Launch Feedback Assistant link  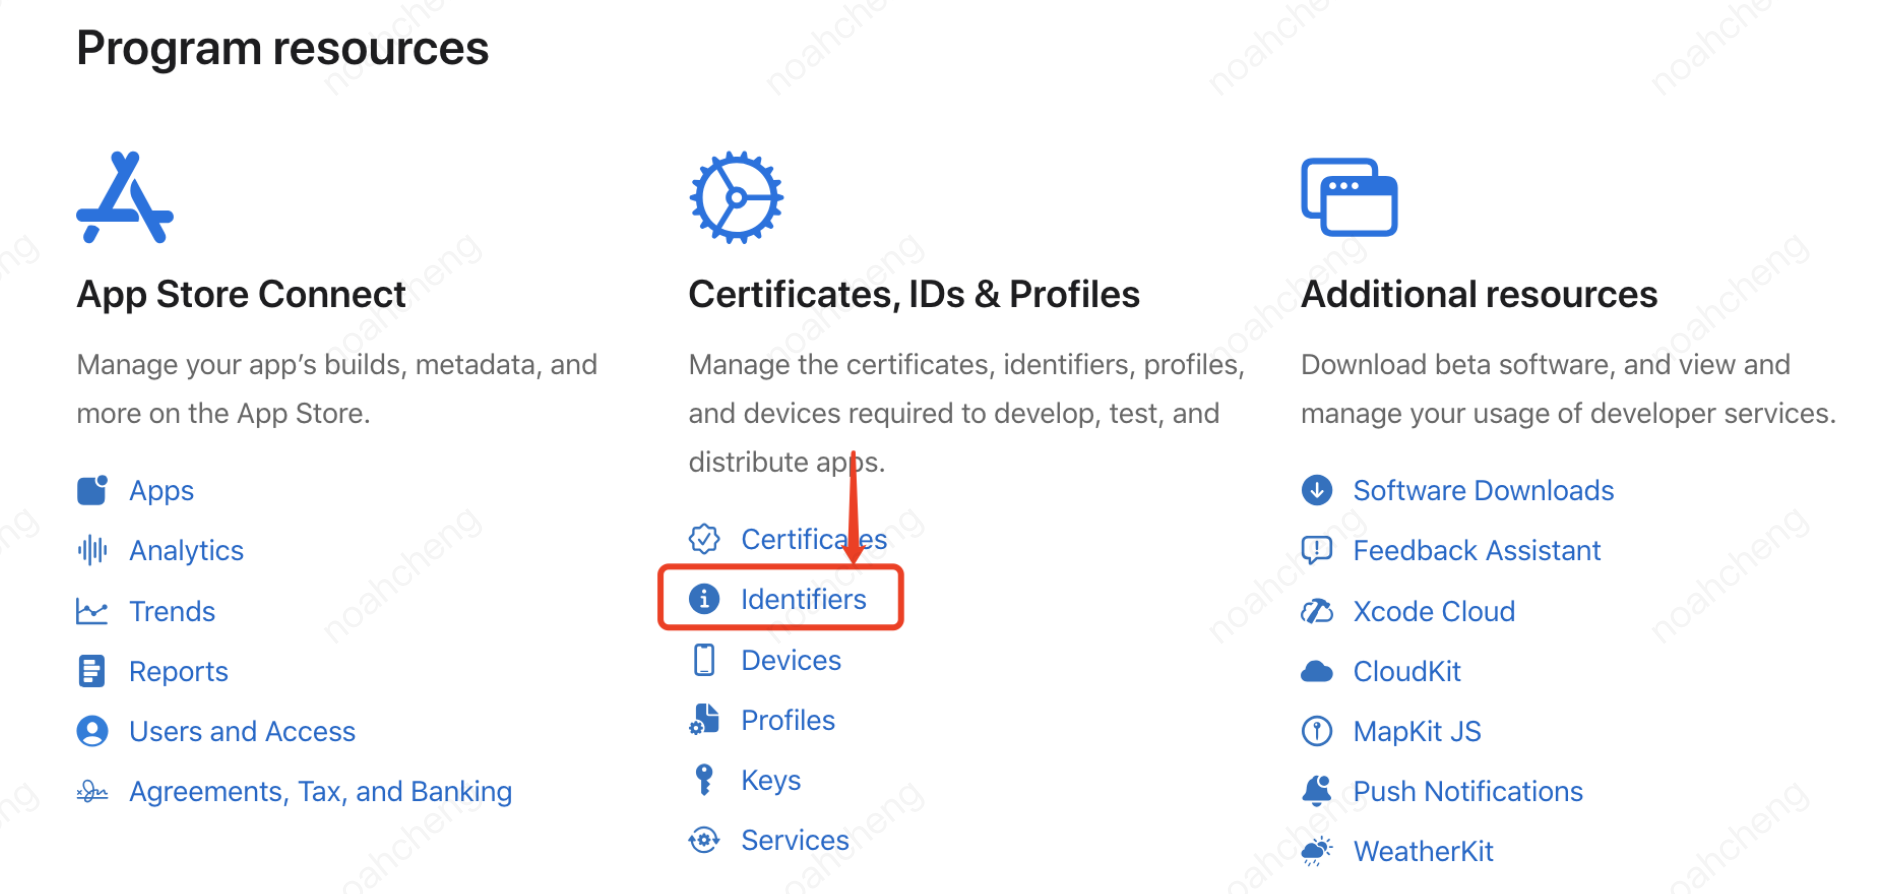(1476, 550)
